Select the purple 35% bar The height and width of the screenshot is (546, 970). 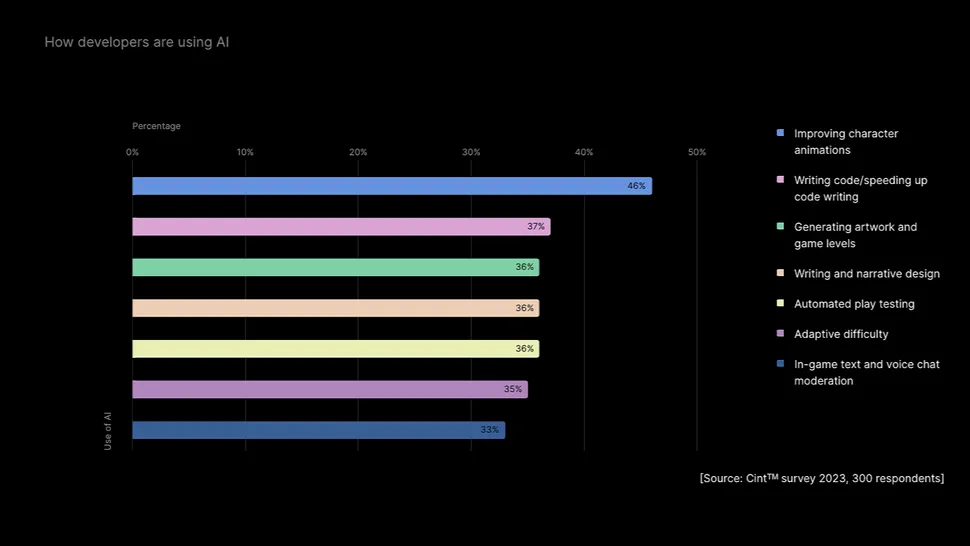330,390
